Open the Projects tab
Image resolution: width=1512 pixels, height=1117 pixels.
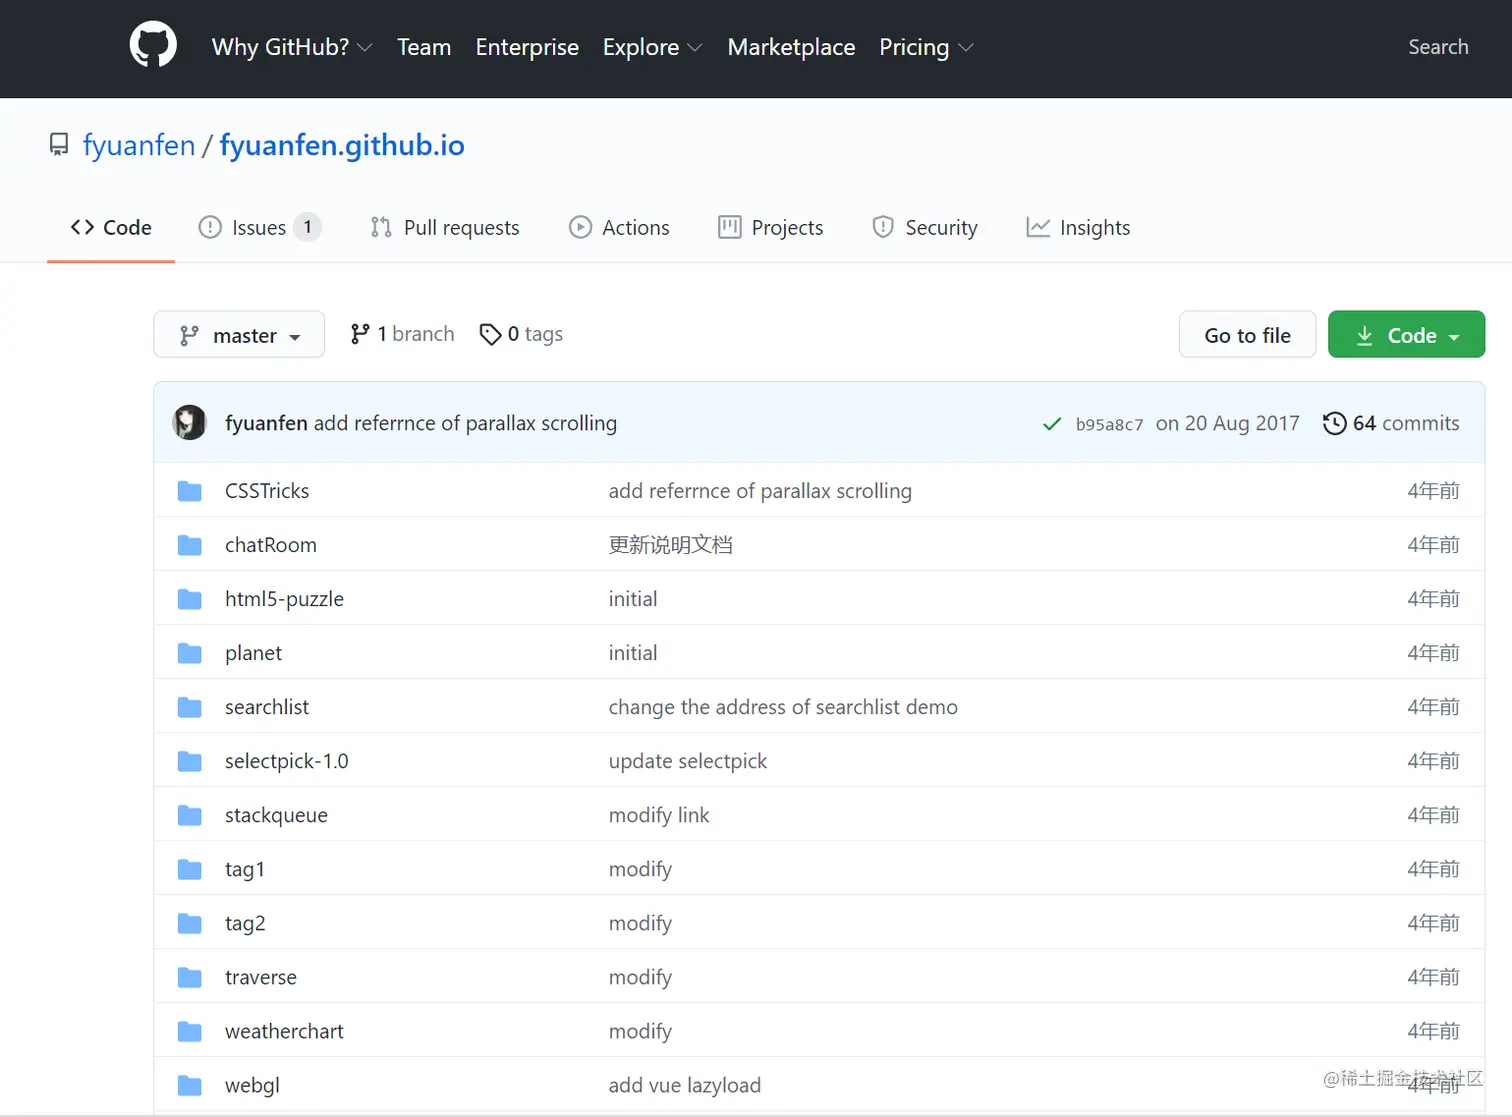[x=771, y=227]
